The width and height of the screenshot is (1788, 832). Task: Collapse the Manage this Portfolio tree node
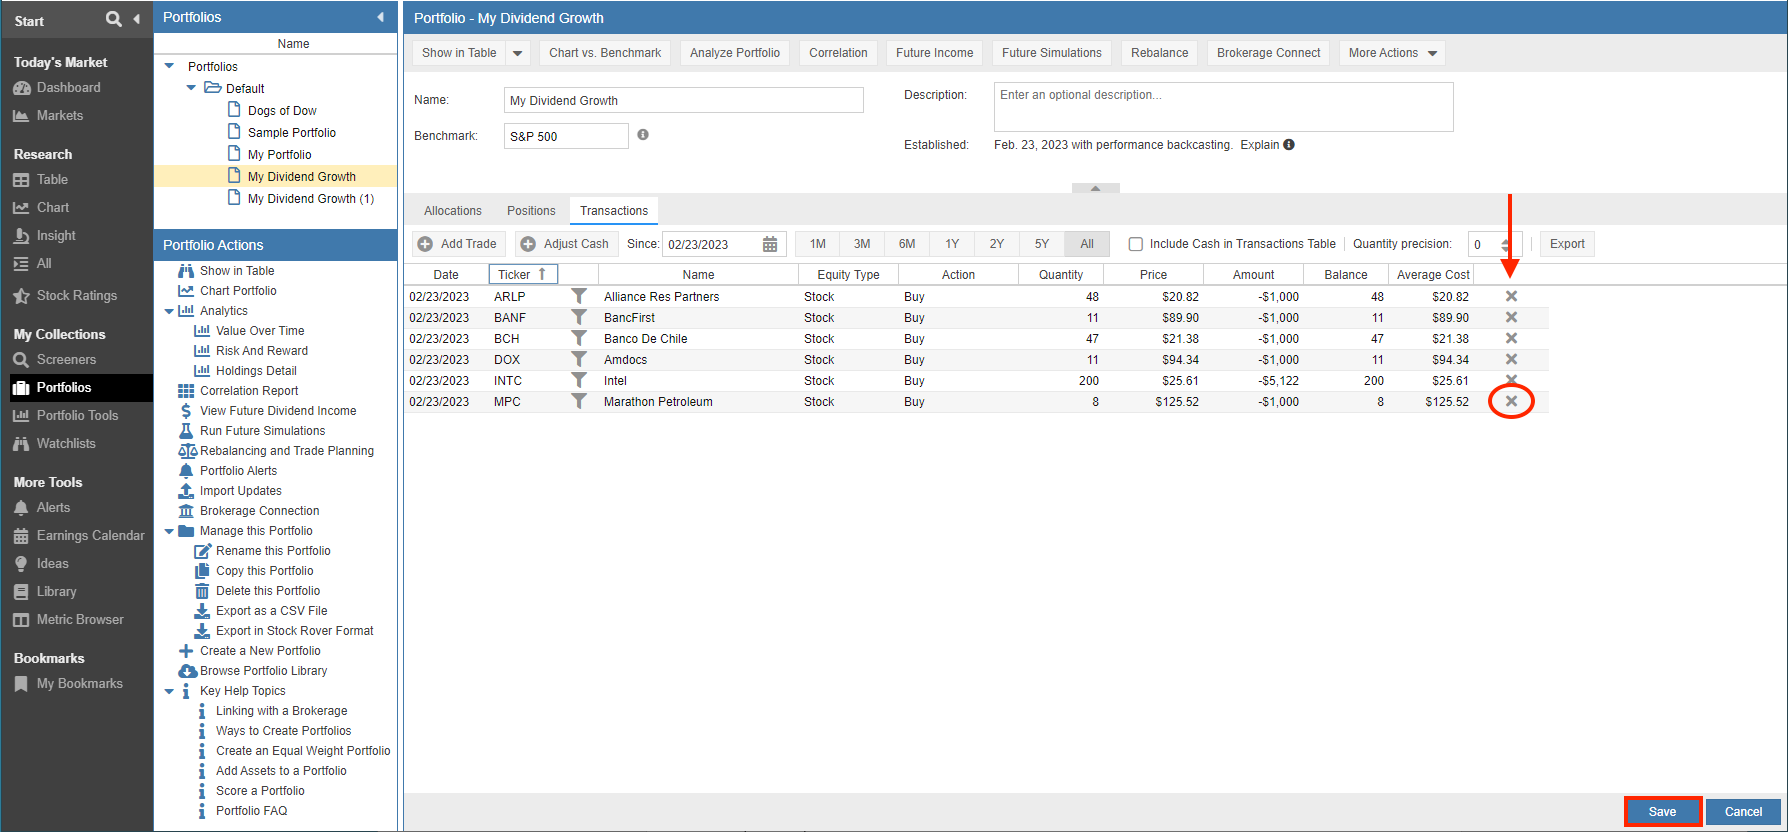pos(169,531)
